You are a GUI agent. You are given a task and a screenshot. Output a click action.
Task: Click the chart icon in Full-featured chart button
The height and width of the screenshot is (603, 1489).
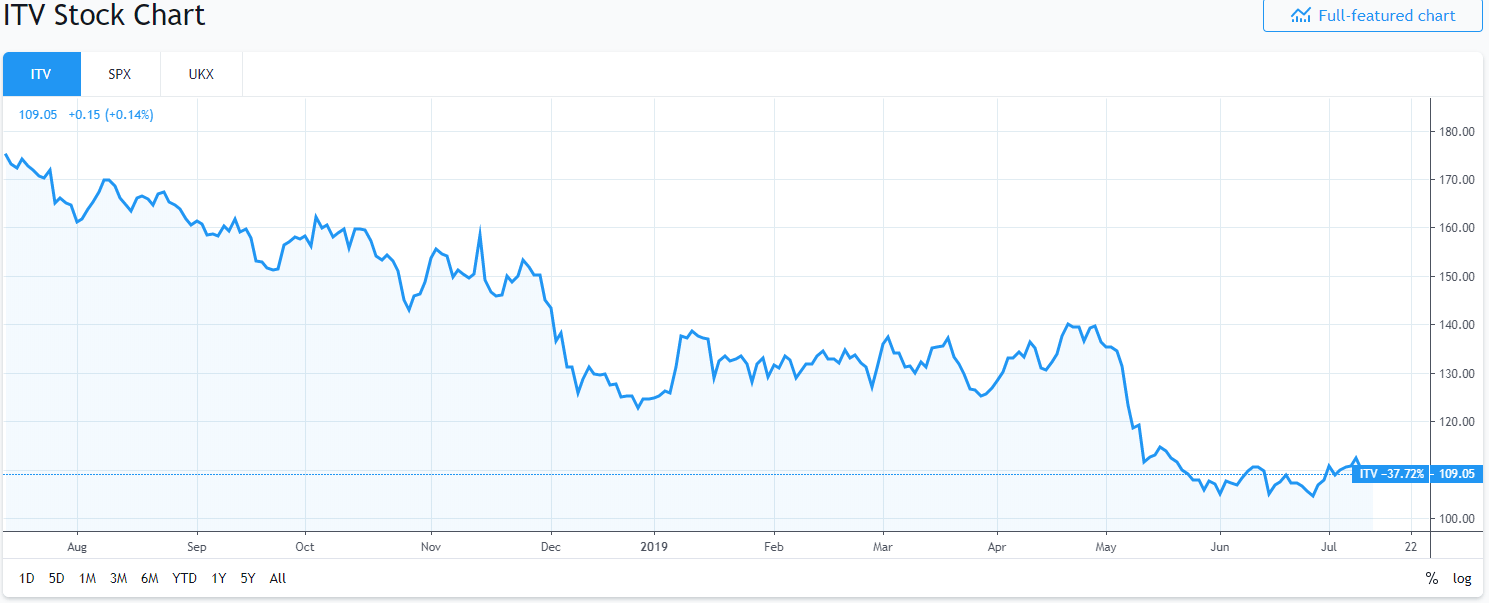pos(1301,15)
